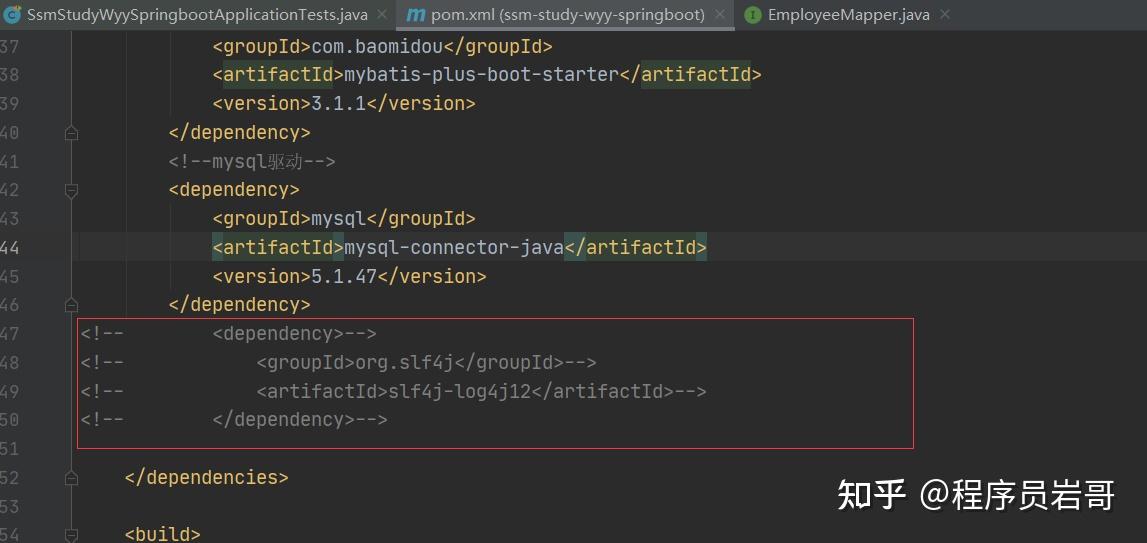The height and width of the screenshot is (543, 1147).
Task: Select the pom.xml tab
Action: pyautogui.click(x=568, y=15)
